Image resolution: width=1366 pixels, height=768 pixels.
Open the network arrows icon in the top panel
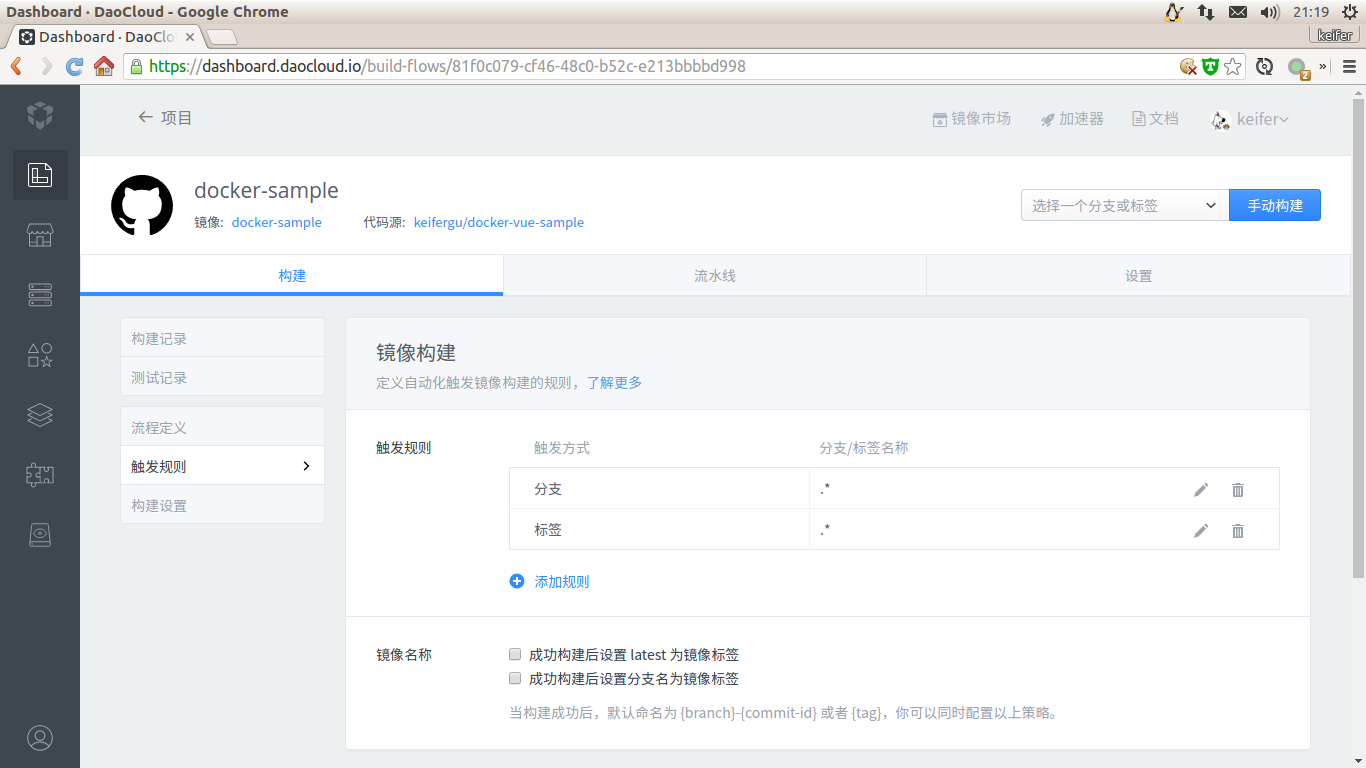click(1206, 12)
